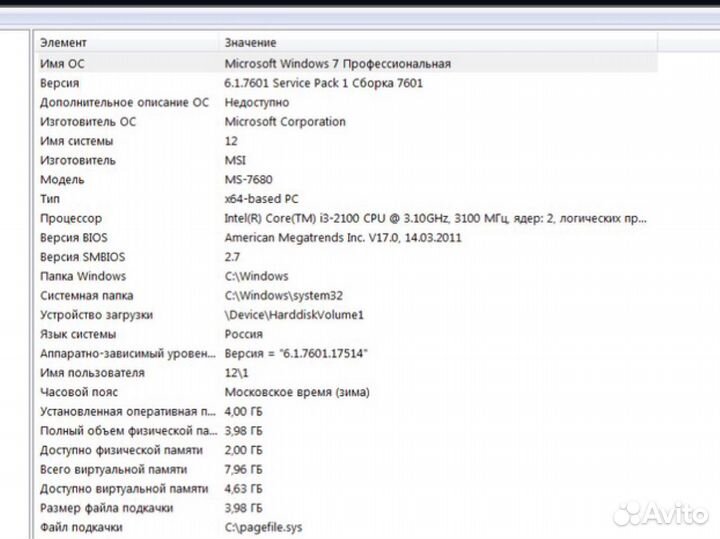Select the "Часовой пояс" row

(346, 392)
